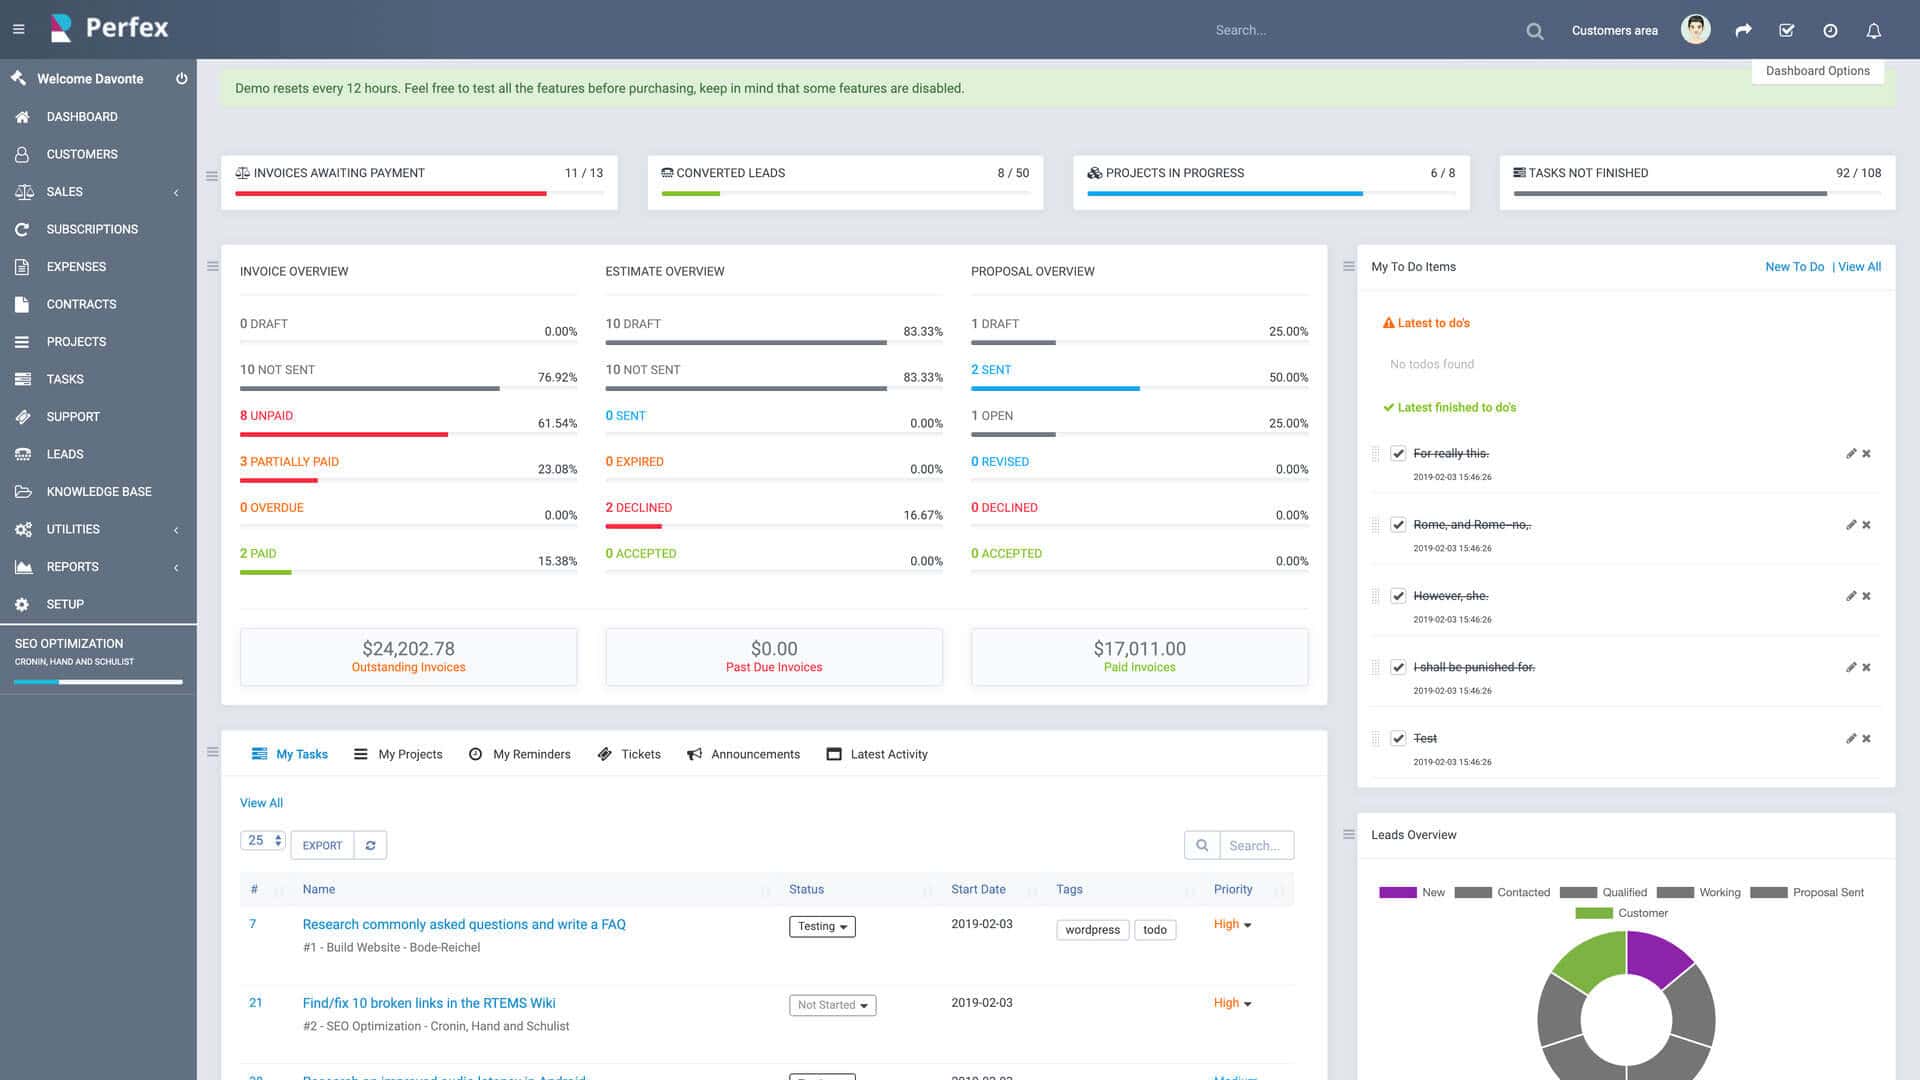Click the drag handle beside My To Do Items
Viewport: 1920px width, 1080px height.
point(1348,266)
